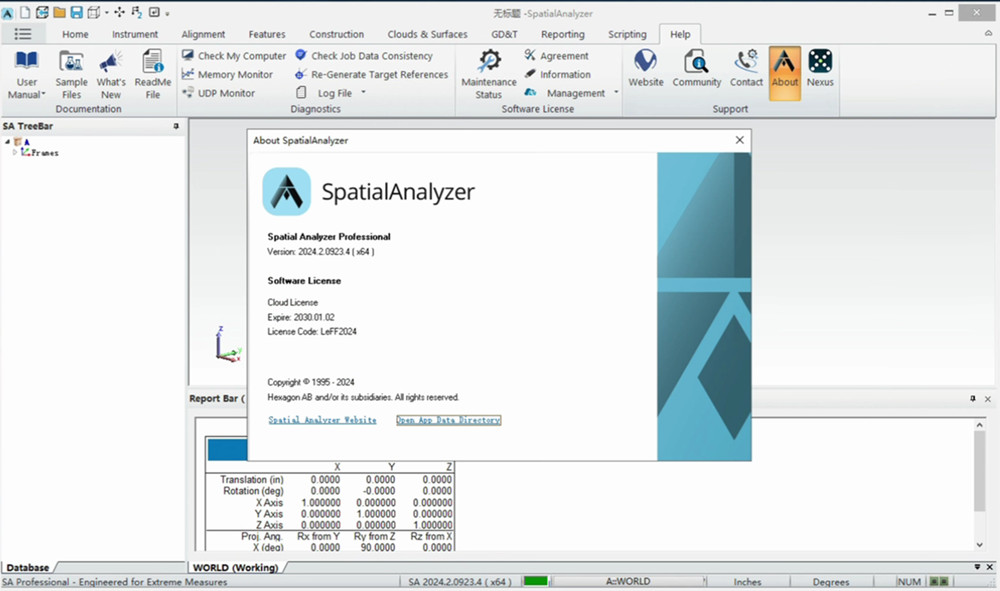The height and width of the screenshot is (591, 1000).
Task: Switch to the Alignment ribbon tab
Action: pyautogui.click(x=203, y=34)
